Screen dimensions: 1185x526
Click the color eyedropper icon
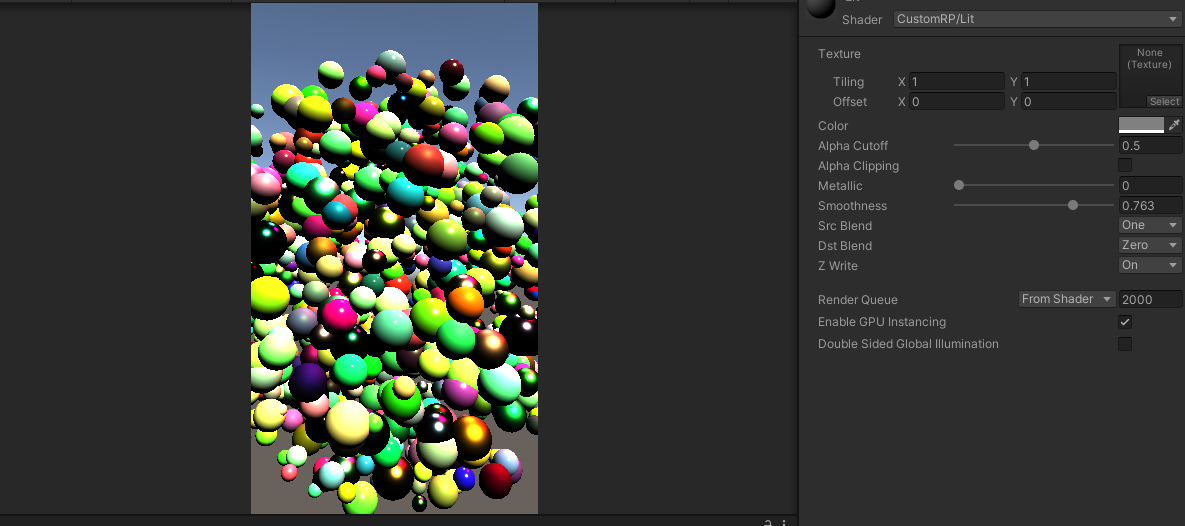1175,125
